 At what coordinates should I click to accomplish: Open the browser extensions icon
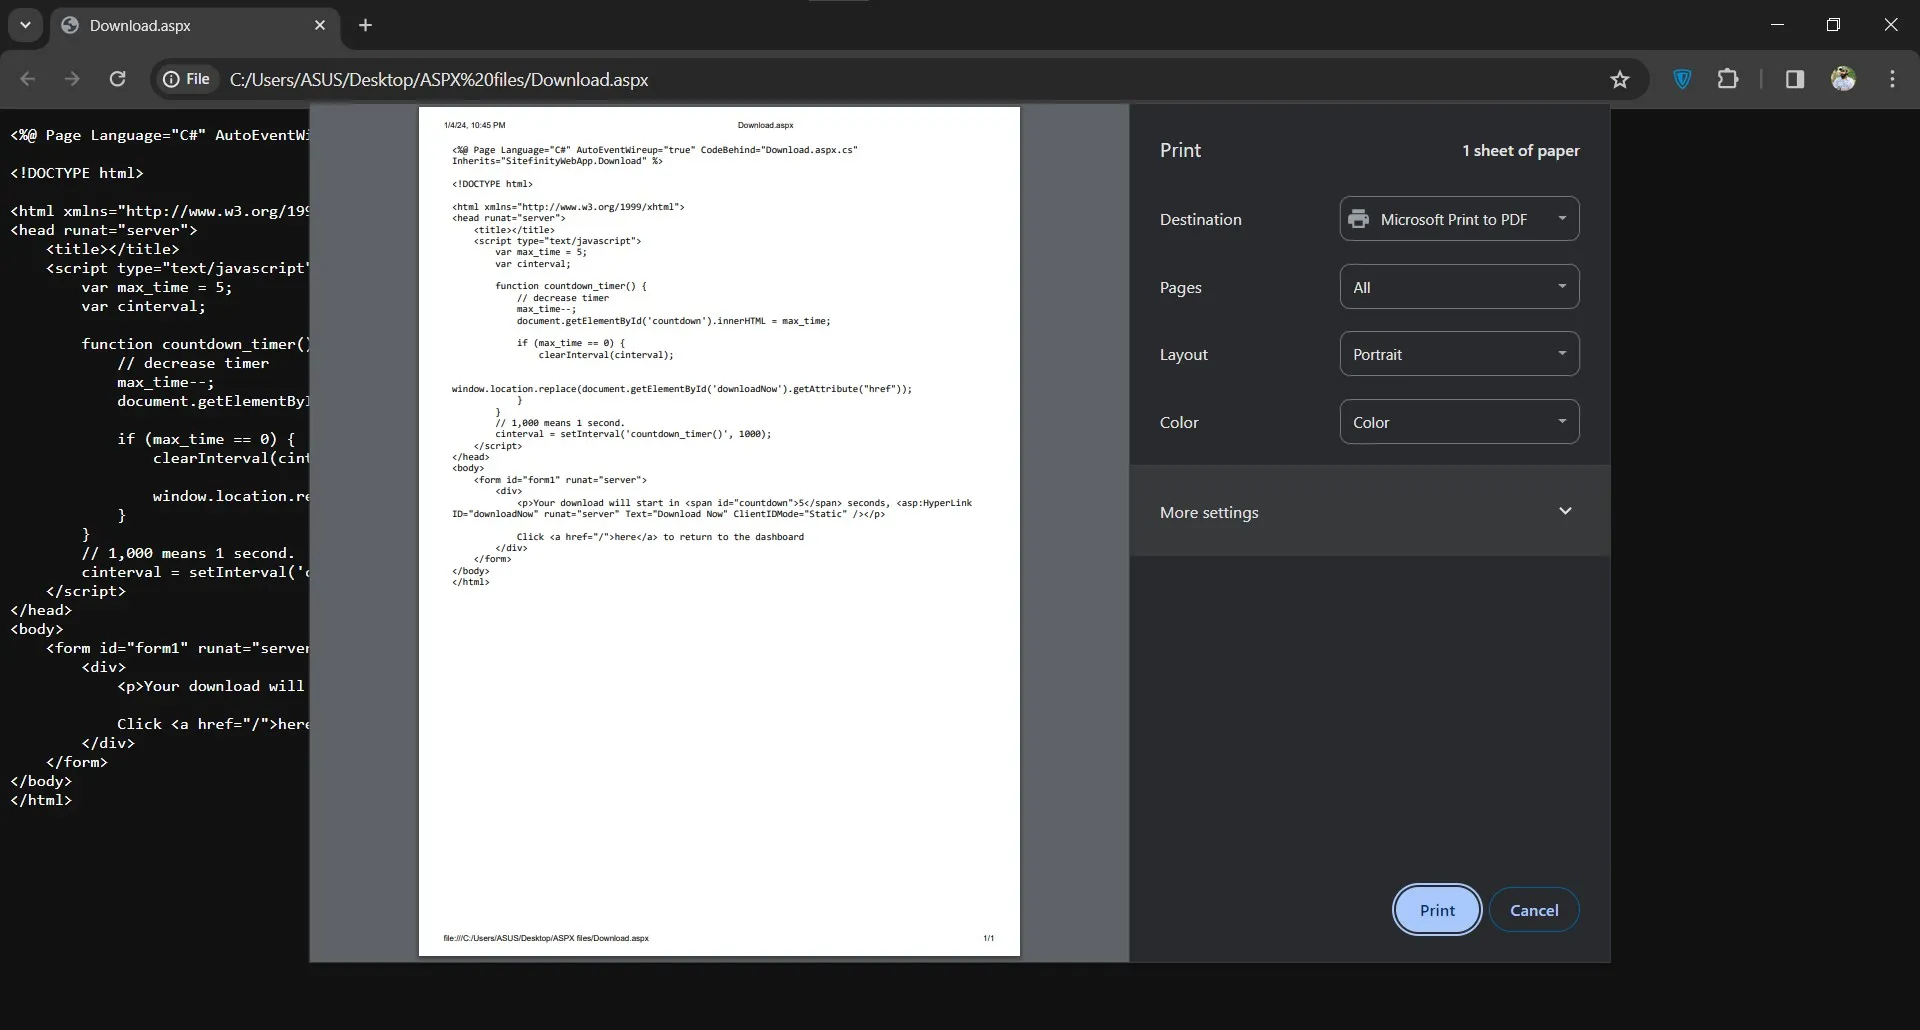pyautogui.click(x=1729, y=79)
